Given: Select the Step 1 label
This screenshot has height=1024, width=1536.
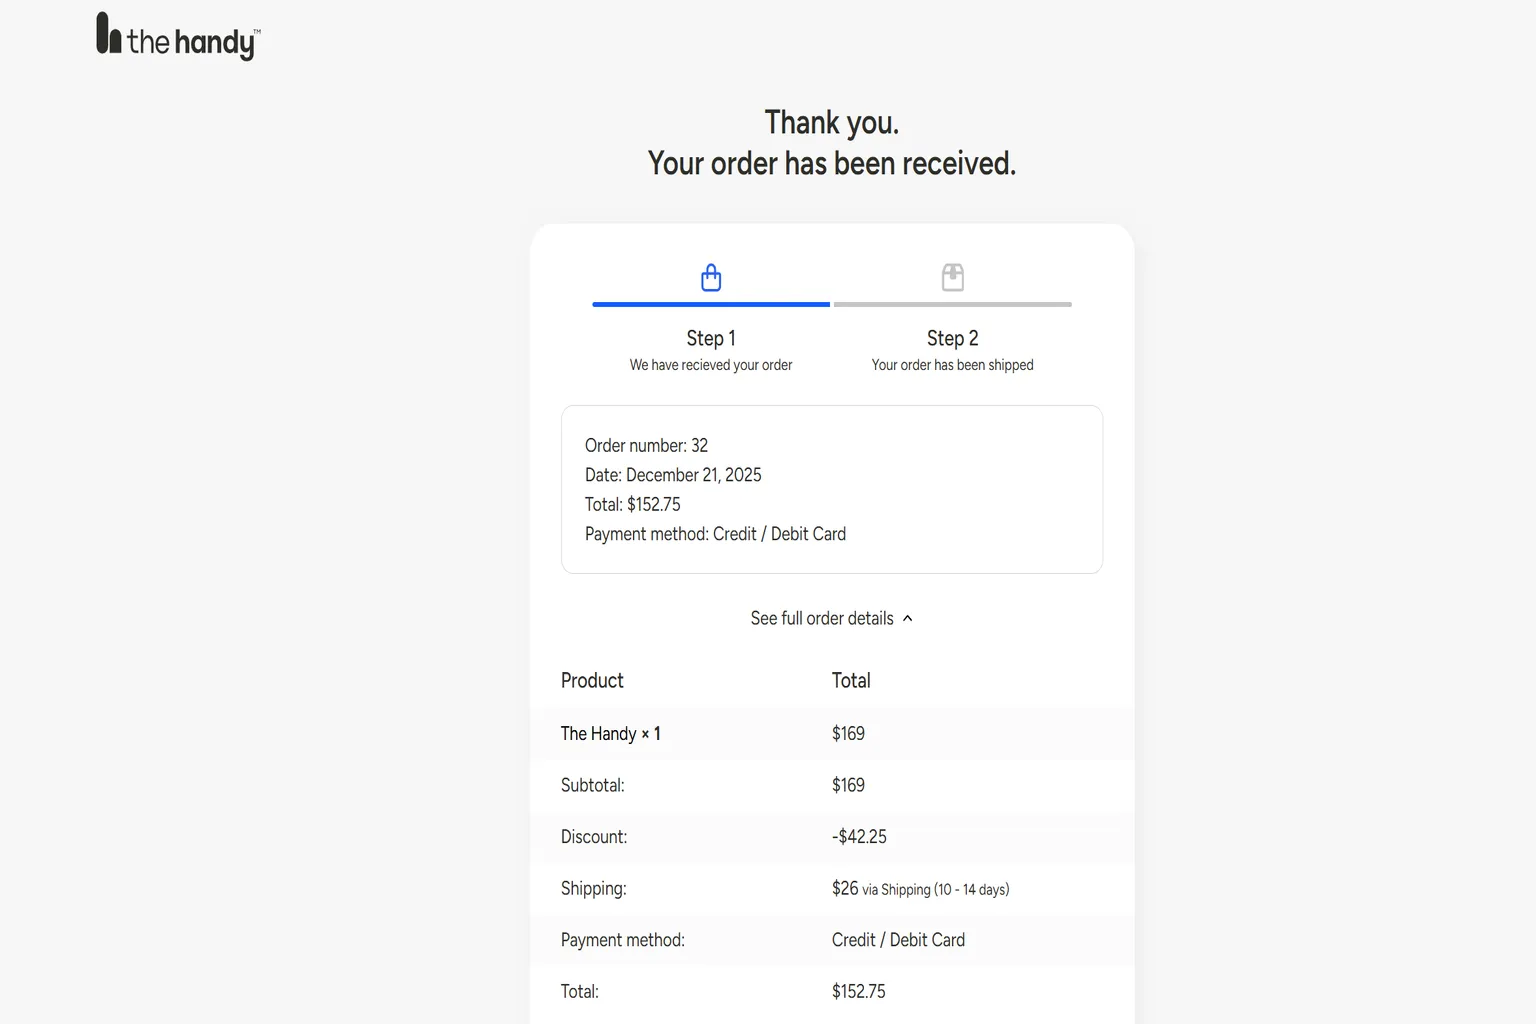Looking at the screenshot, I should [711, 338].
